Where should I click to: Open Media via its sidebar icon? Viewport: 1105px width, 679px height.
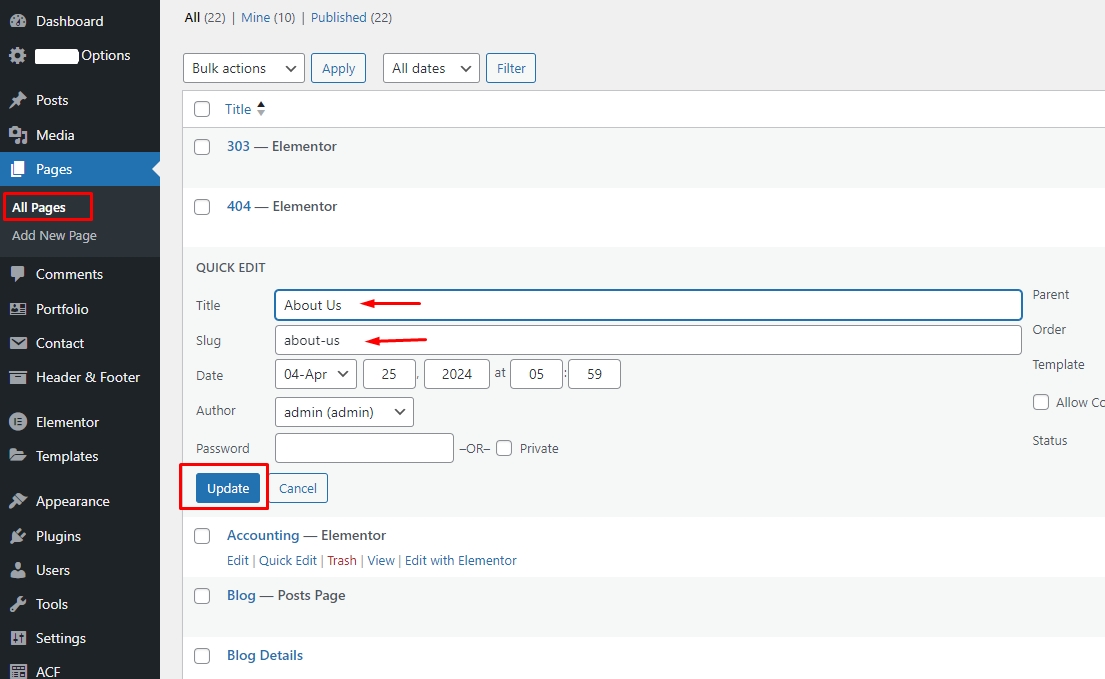tap(18, 135)
